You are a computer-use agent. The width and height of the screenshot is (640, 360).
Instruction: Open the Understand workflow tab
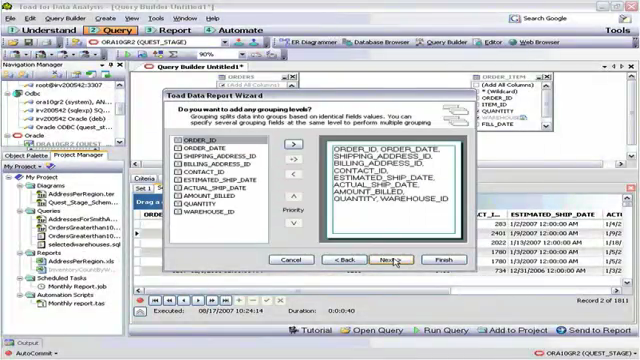(43, 30)
